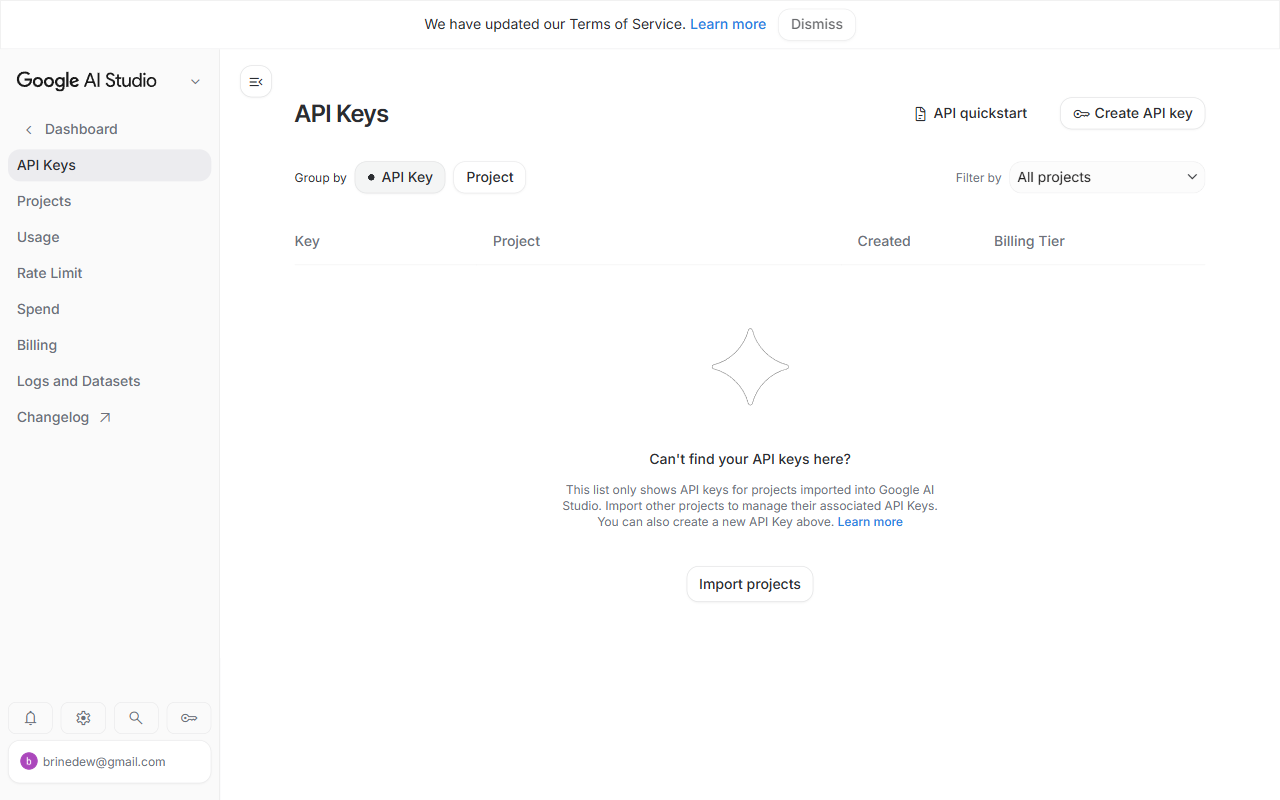Click the Create API key button
1280x800 pixels.
click(1133, 113)
